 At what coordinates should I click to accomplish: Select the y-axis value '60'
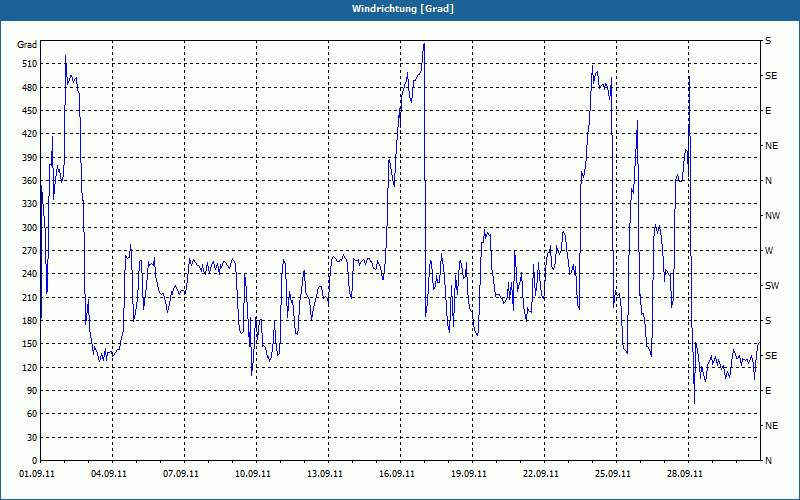pos(32,414)
